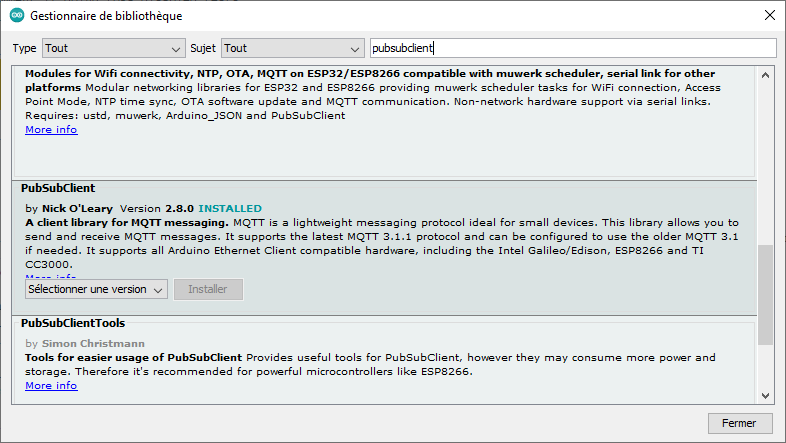
Task: Click the Nick O'Leary author name
Action: coord(79,208)
